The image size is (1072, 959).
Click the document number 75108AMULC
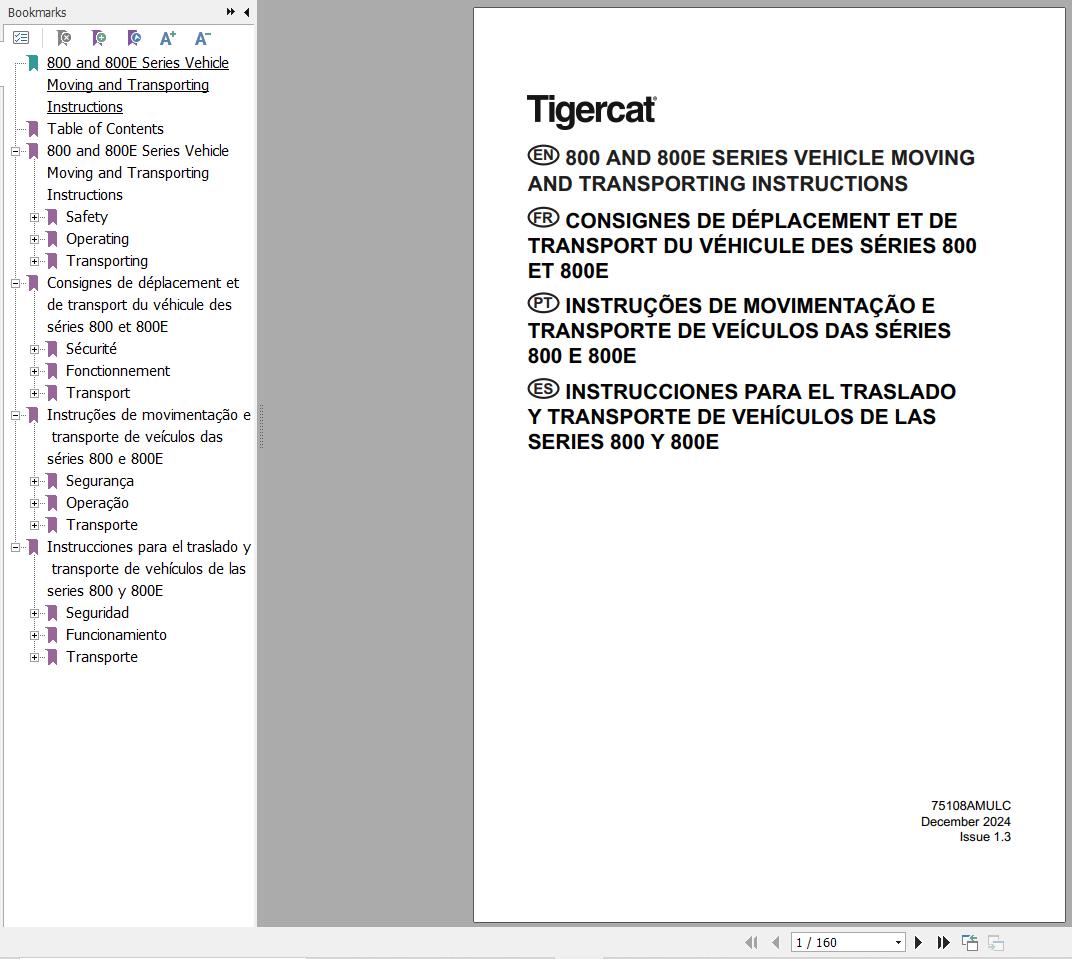click(x=971, y=806)
